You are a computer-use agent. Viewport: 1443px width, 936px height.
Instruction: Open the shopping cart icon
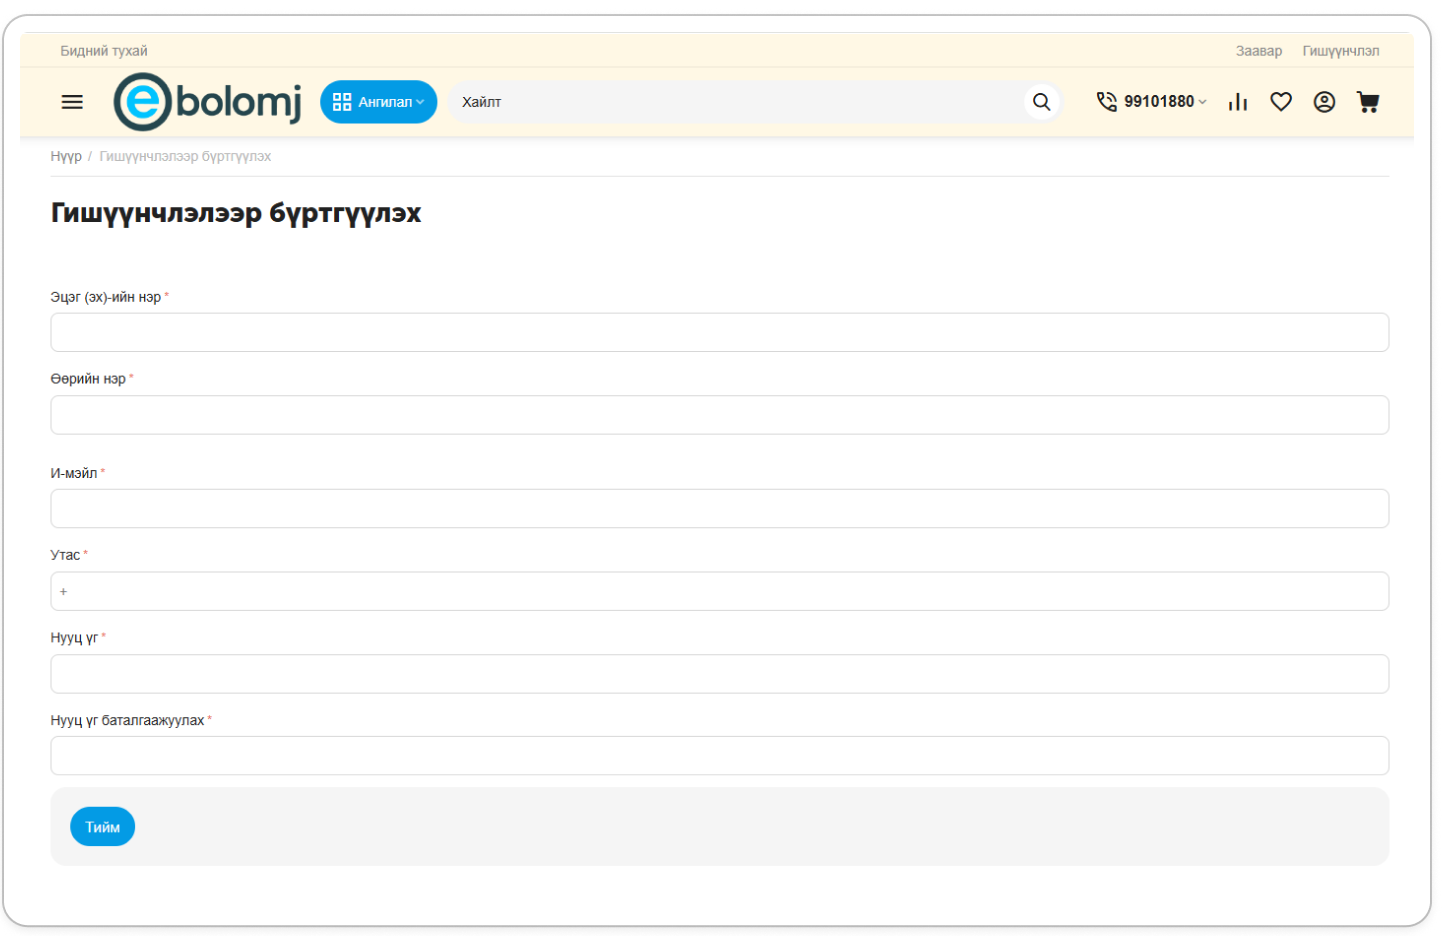point(1368,102)
